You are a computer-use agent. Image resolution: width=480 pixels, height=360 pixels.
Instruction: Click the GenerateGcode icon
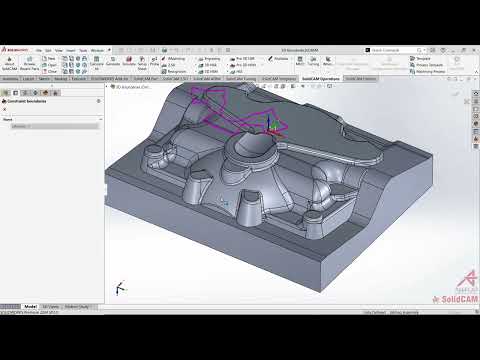pos(113,61)
